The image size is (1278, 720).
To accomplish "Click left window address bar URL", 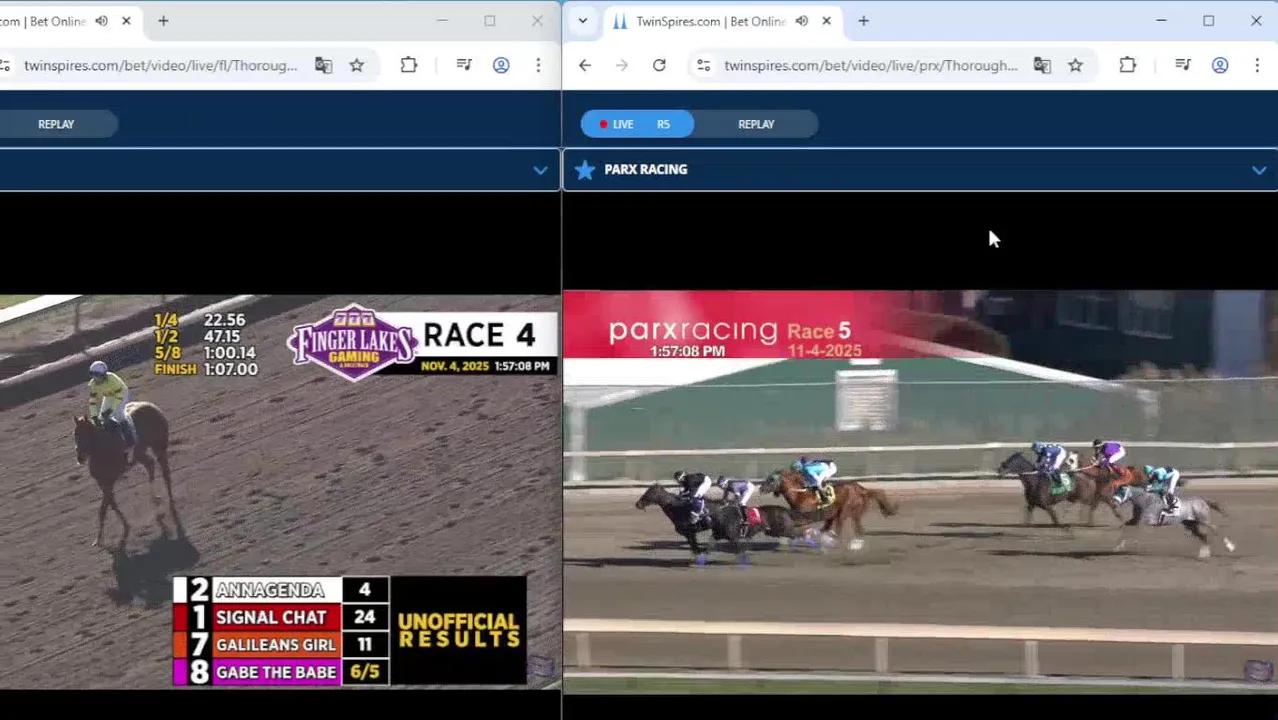I will (x=161, y=65).
